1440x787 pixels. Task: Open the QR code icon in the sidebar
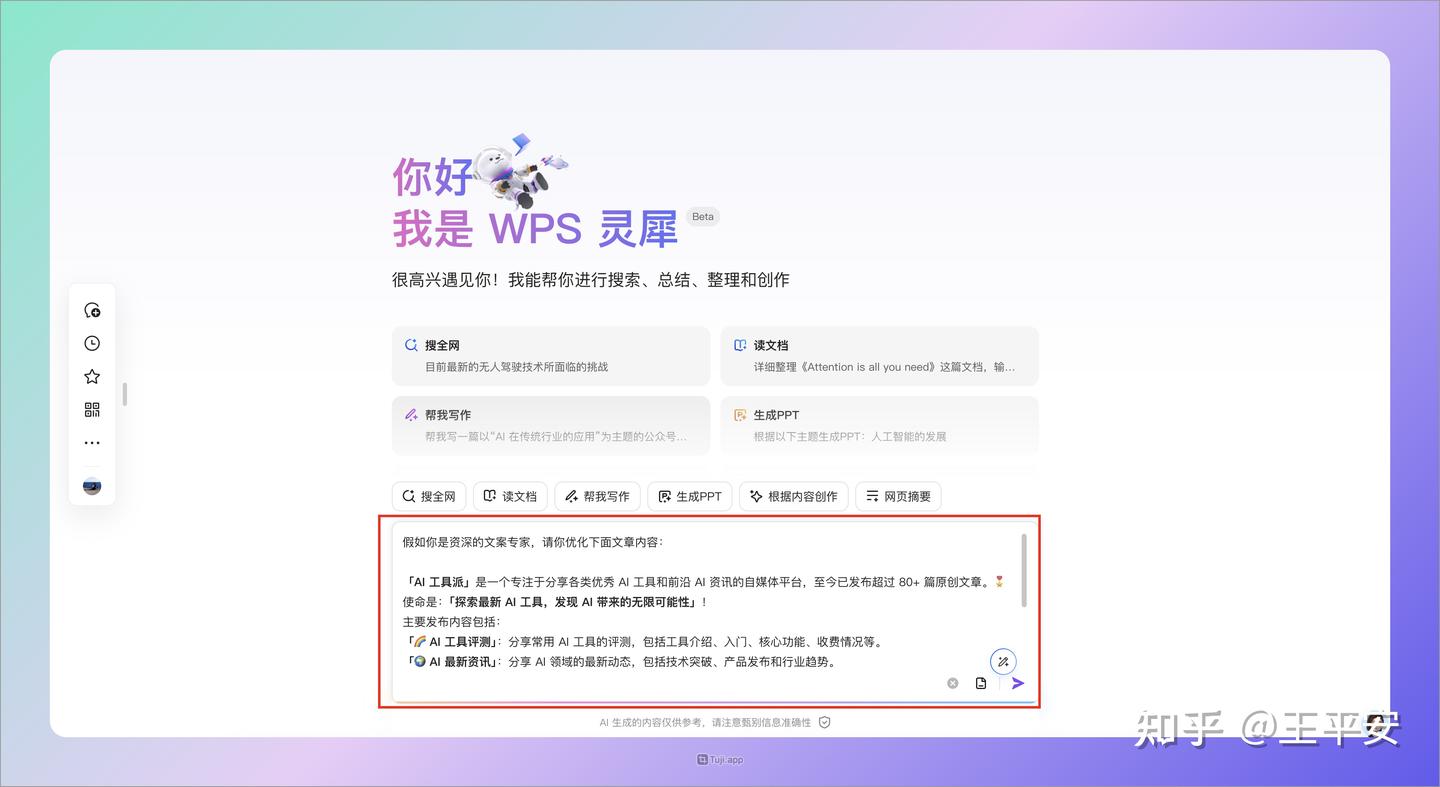click(92, 409)
